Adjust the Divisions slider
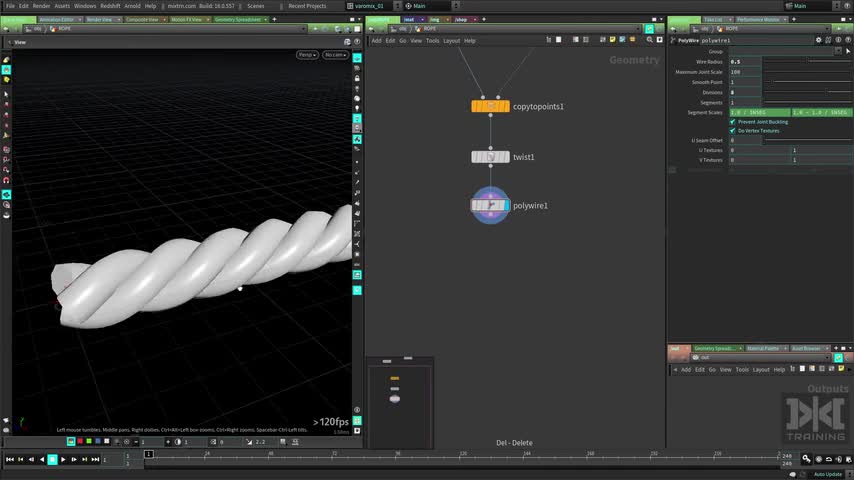Screen dimensions: 854x480 [807, 92]
